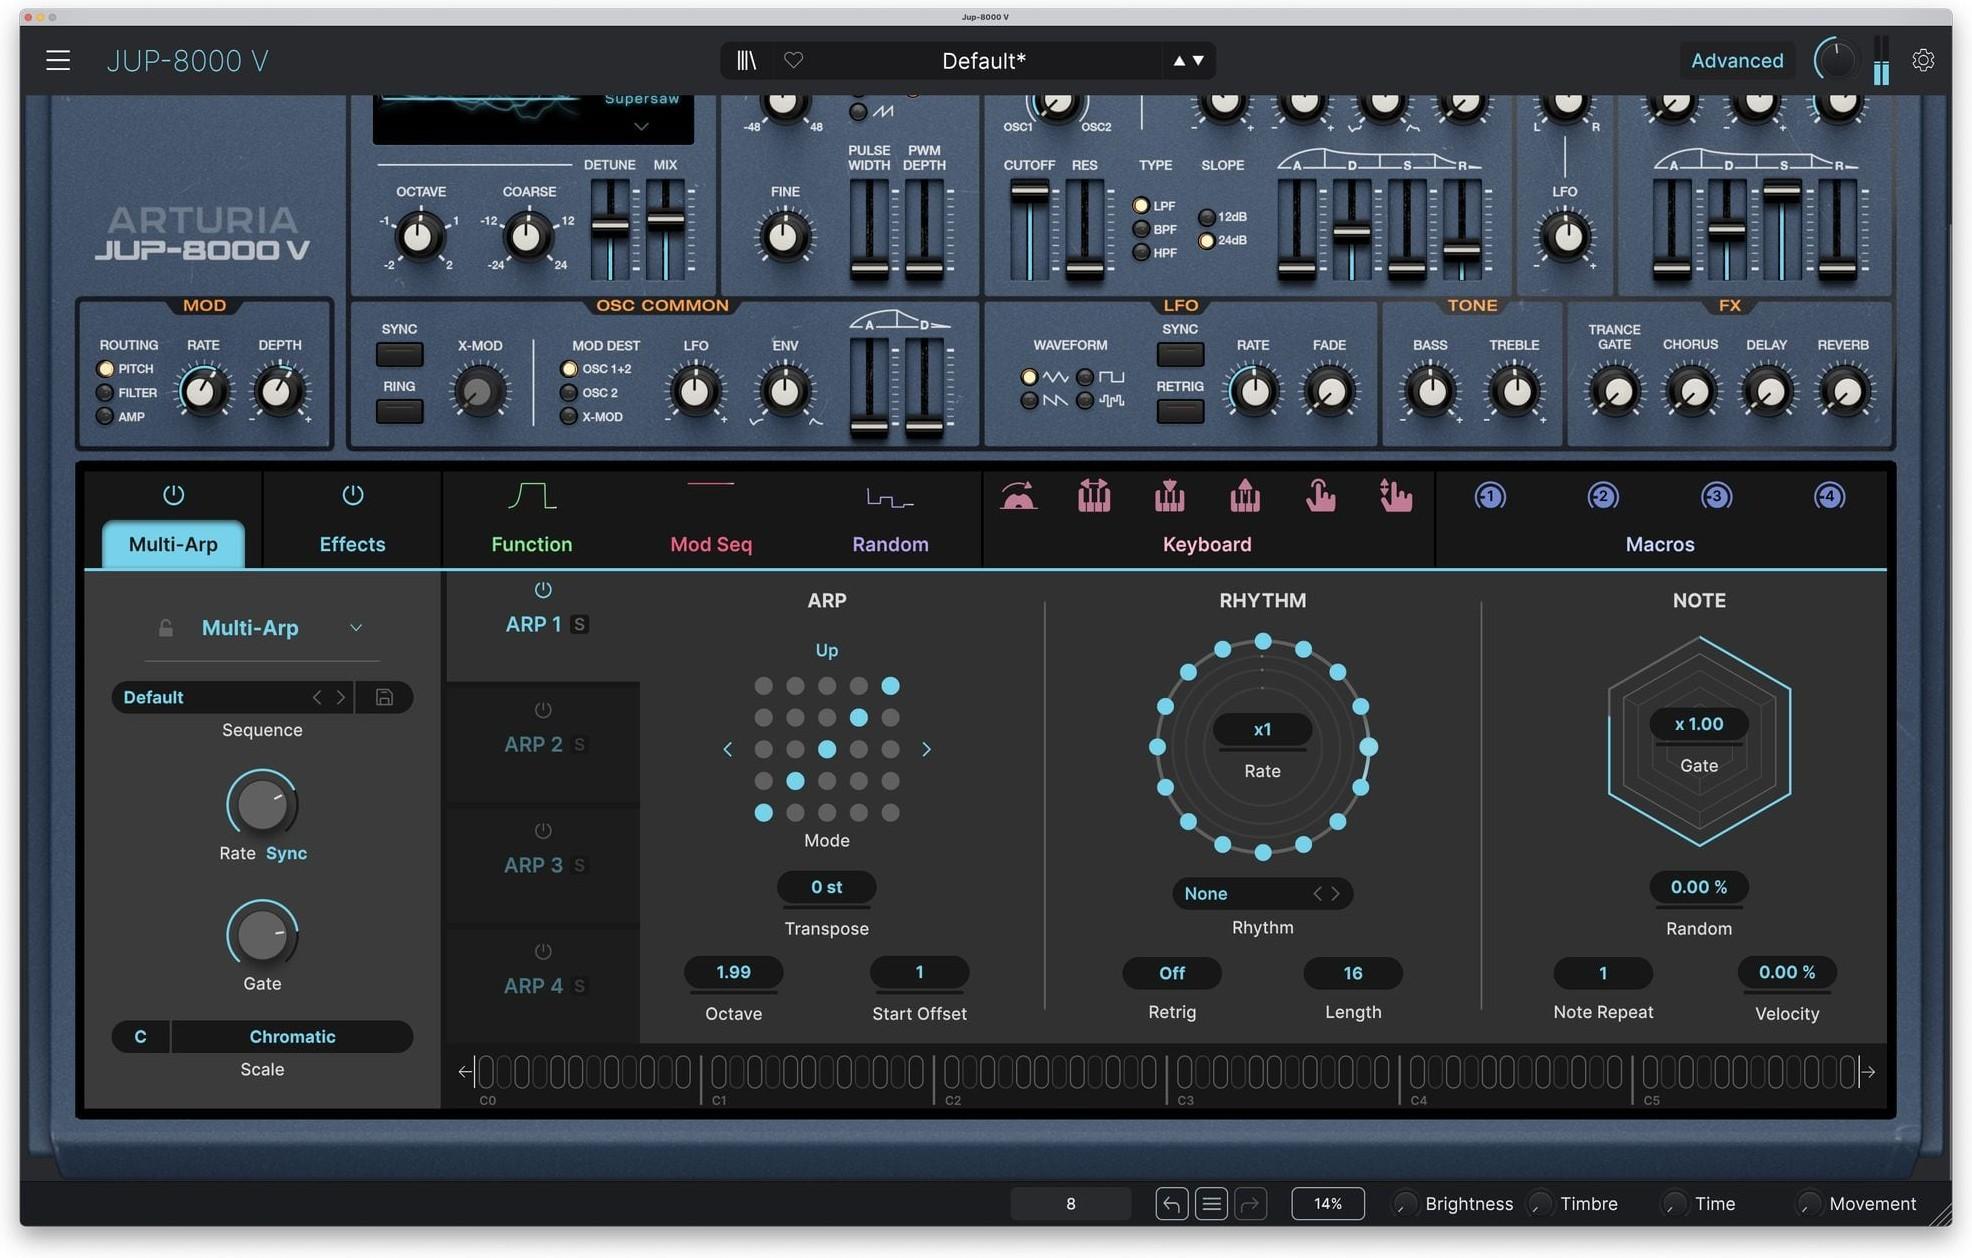Select the HPF filter type

coord(1141,252)
